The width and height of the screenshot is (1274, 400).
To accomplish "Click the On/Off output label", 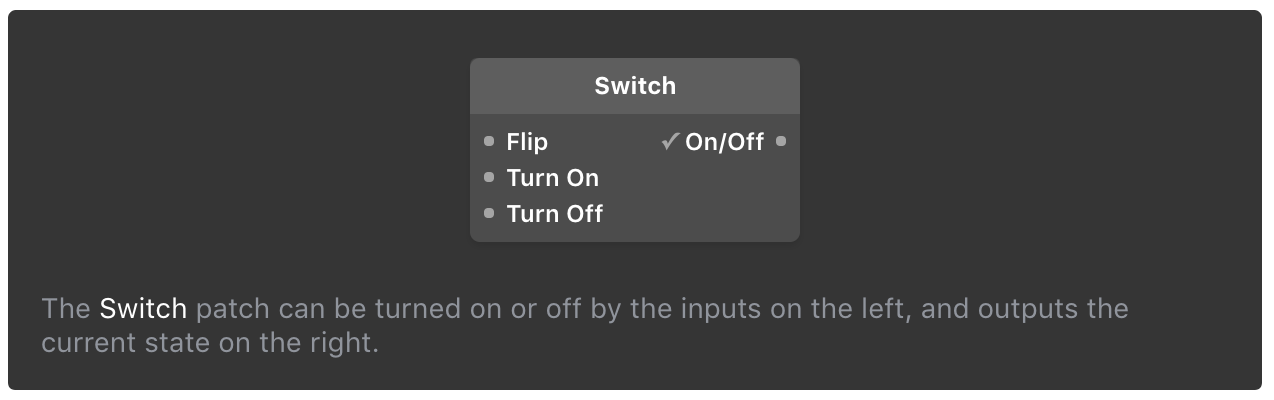I will point(724,142).
